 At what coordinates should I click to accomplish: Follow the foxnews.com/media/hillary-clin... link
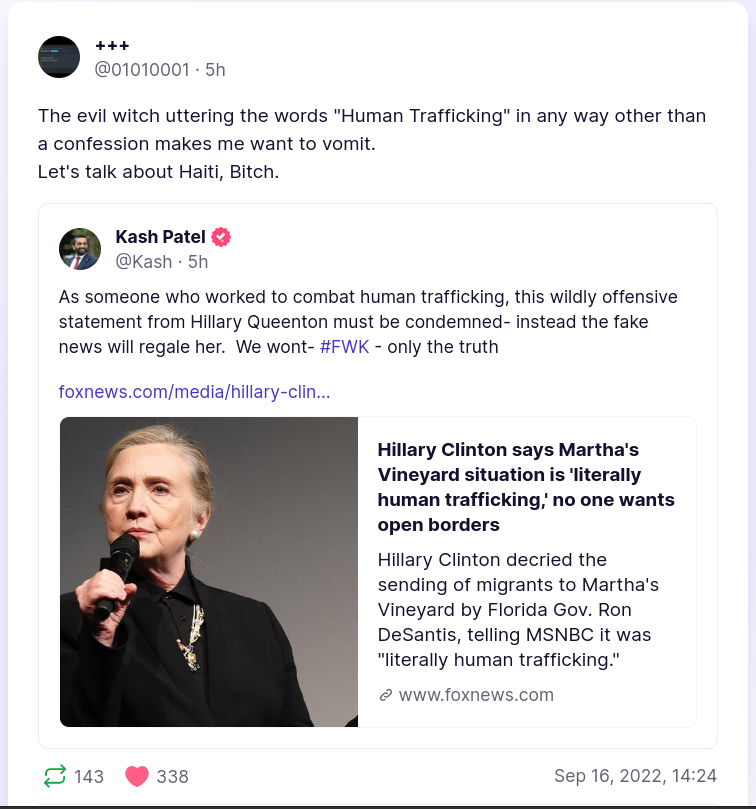point(194,391)
